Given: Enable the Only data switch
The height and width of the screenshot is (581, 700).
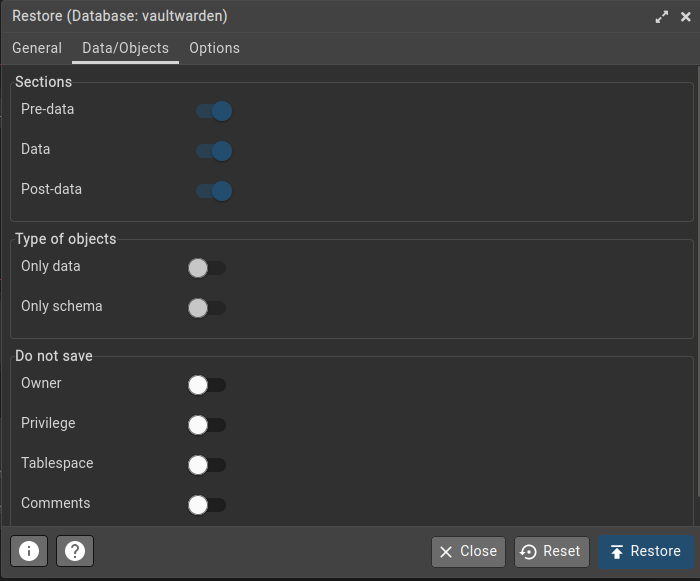Looking at the screenshot, I should 207,268.
